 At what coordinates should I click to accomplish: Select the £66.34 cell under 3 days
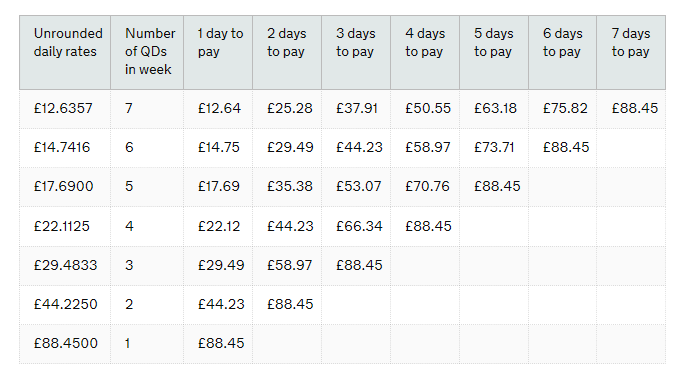click(x=356, y=227)
